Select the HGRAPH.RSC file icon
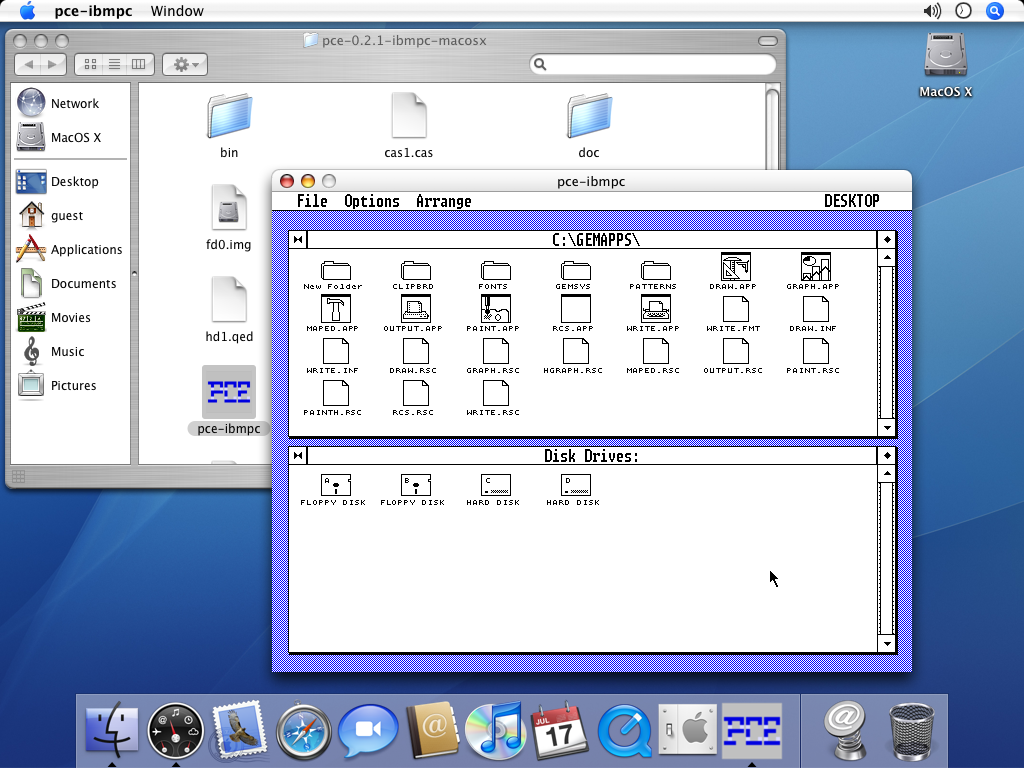Viewport: 1024px width, 768px height. tap(575, 351)
